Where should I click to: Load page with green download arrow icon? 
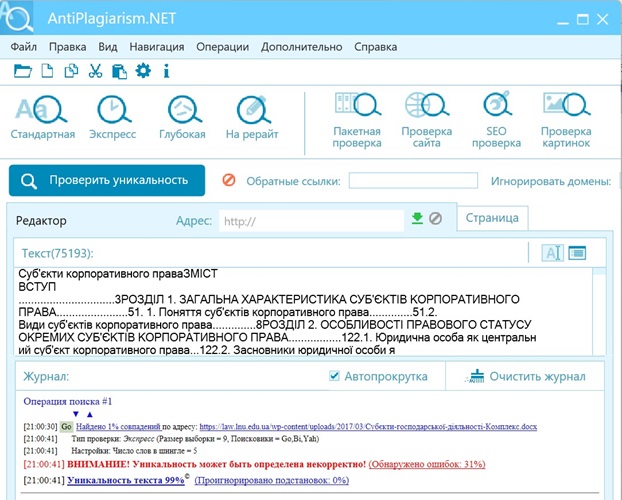coord(417,218)
